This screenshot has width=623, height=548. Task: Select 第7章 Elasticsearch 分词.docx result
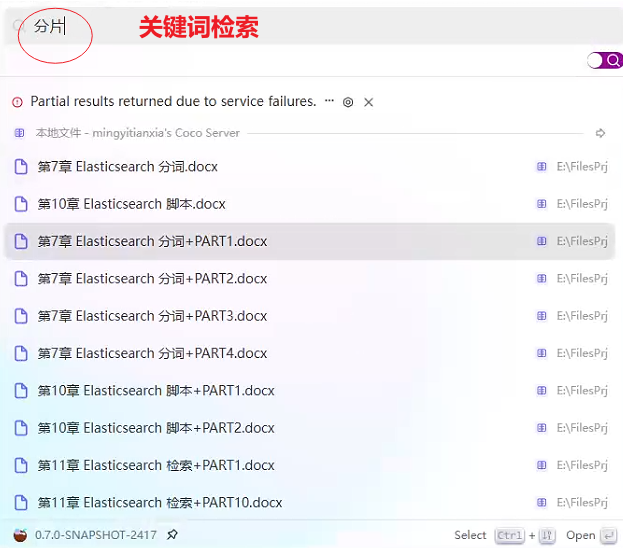(x=310, y=167)
